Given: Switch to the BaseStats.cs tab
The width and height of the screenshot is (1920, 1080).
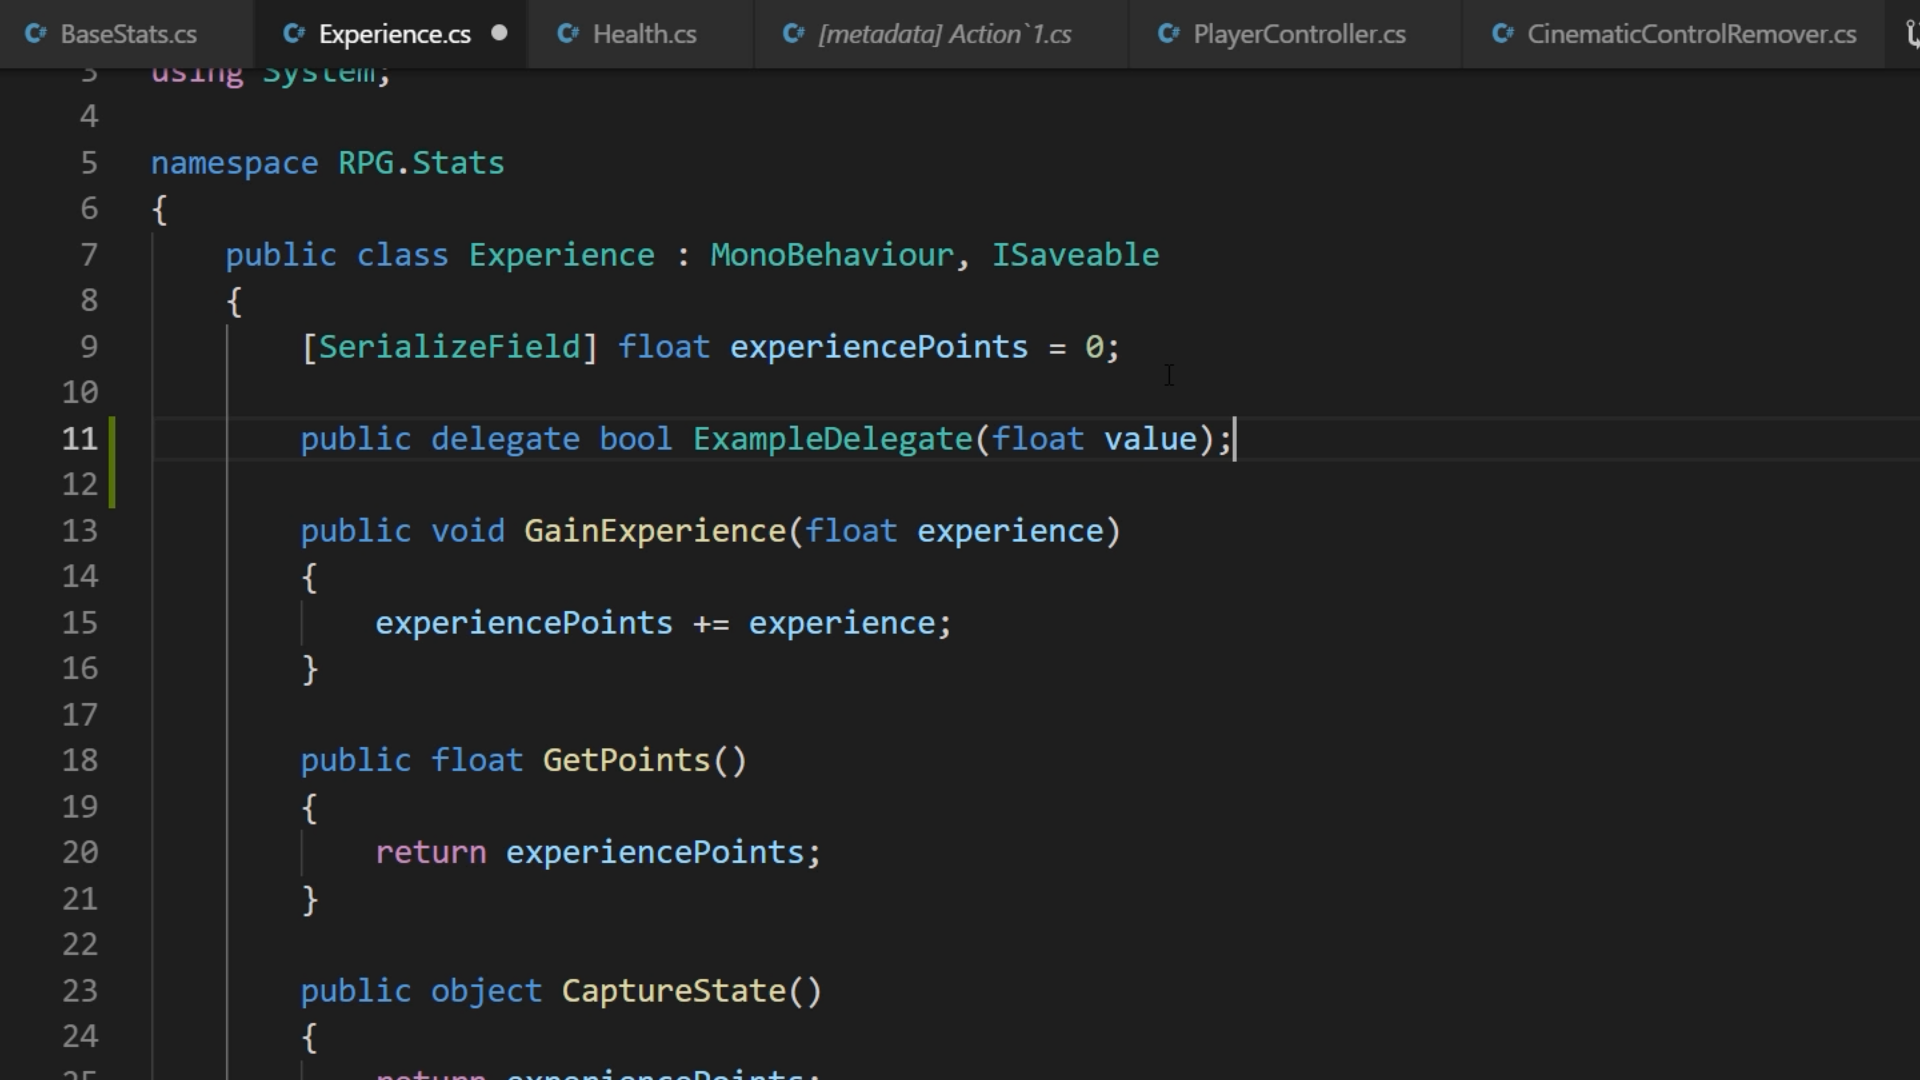Looking at the screenshot, I should 128,34.
